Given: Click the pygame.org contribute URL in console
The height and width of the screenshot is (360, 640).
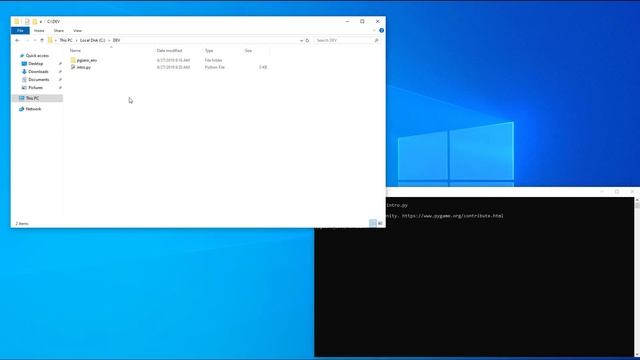Looking at the screenshot, I should pyautogui.click(x=453, y=216).
